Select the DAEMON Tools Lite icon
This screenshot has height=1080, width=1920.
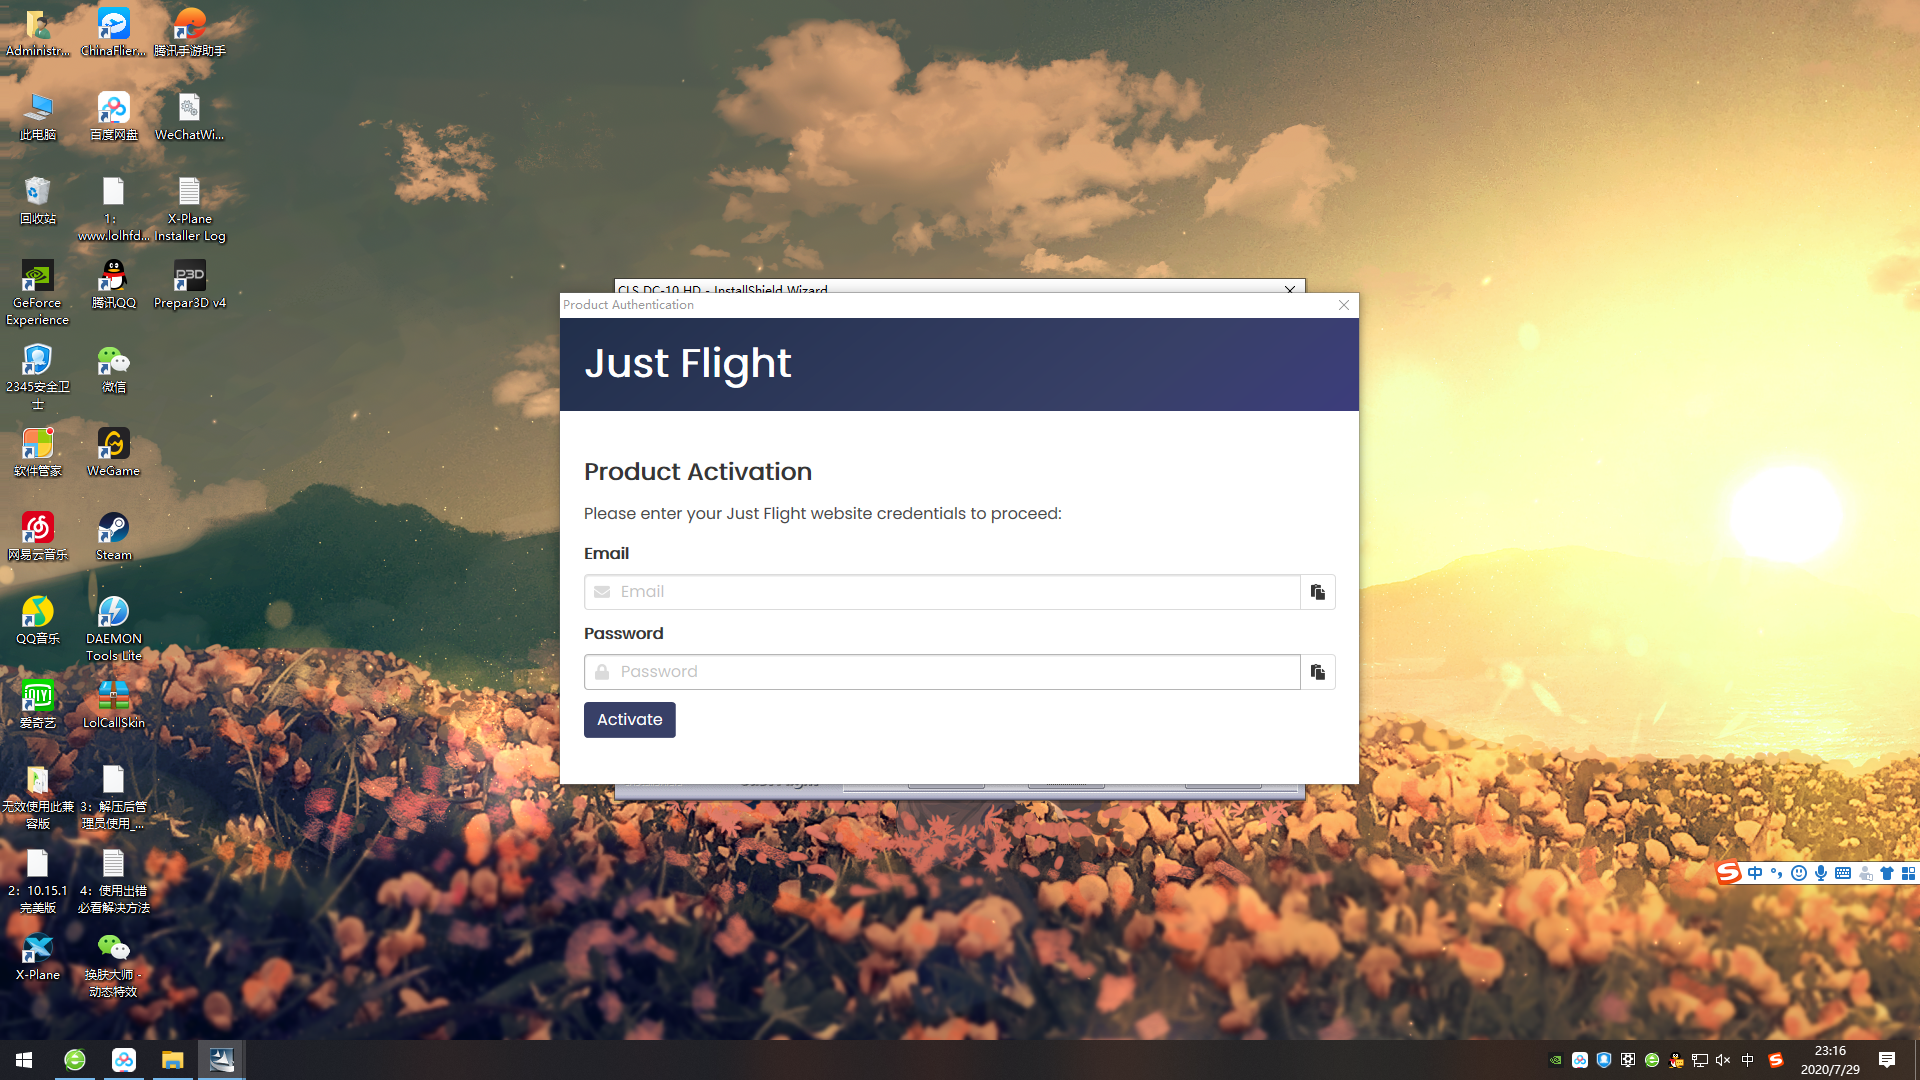pos(114,628)
